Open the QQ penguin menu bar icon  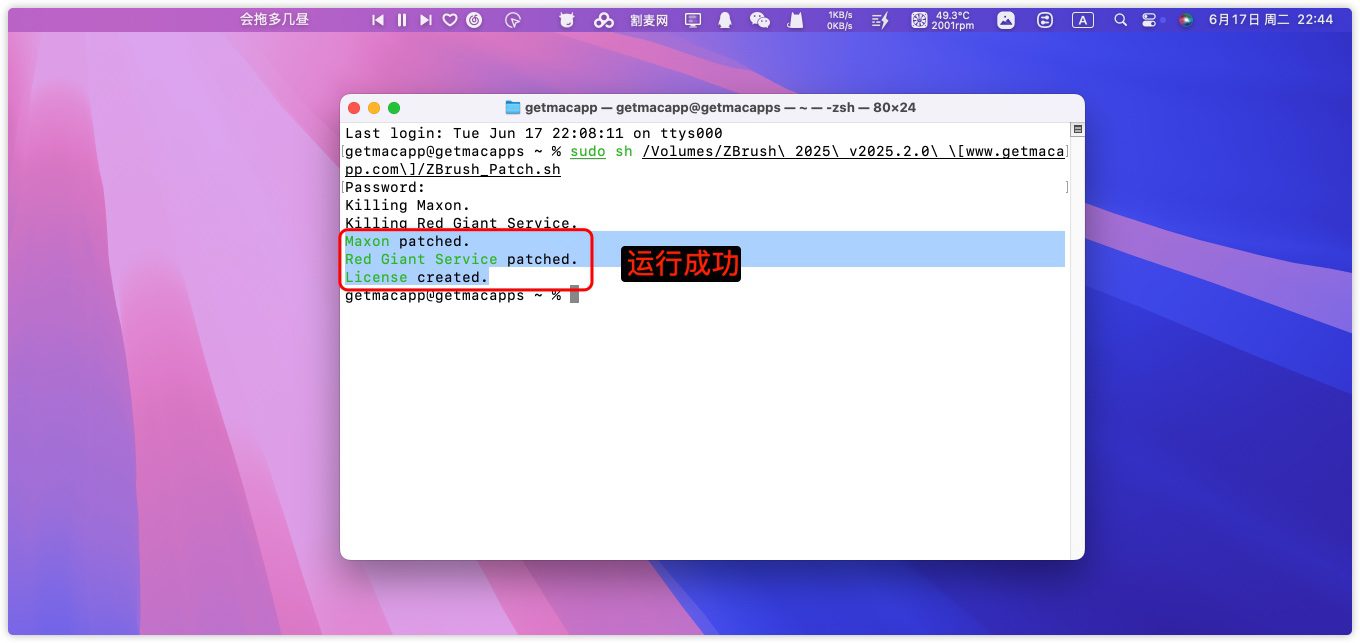pos(725,20)
